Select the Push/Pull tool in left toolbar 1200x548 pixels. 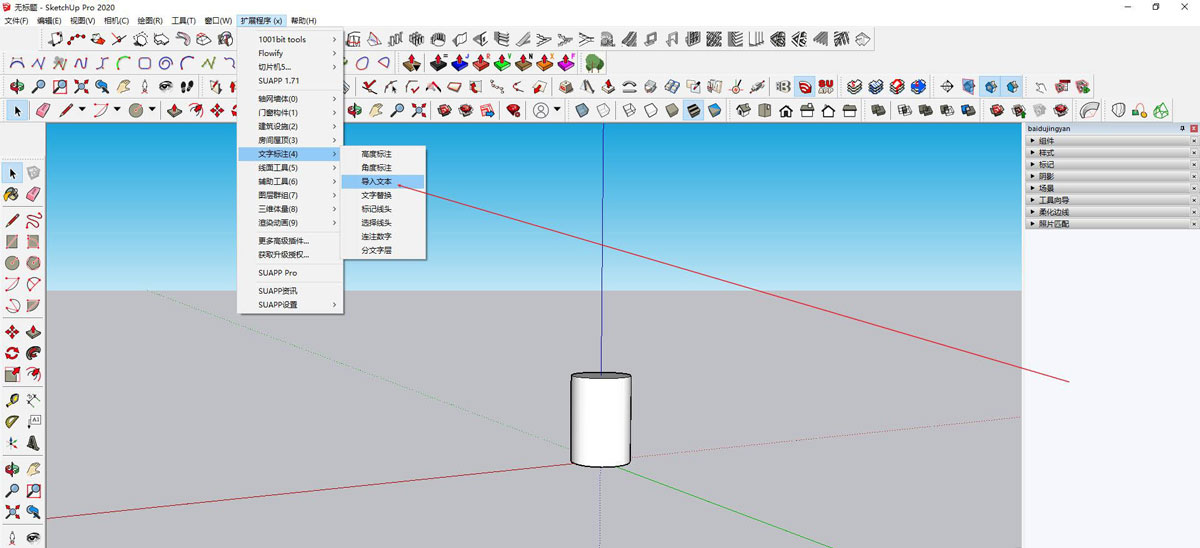point(33,331)
